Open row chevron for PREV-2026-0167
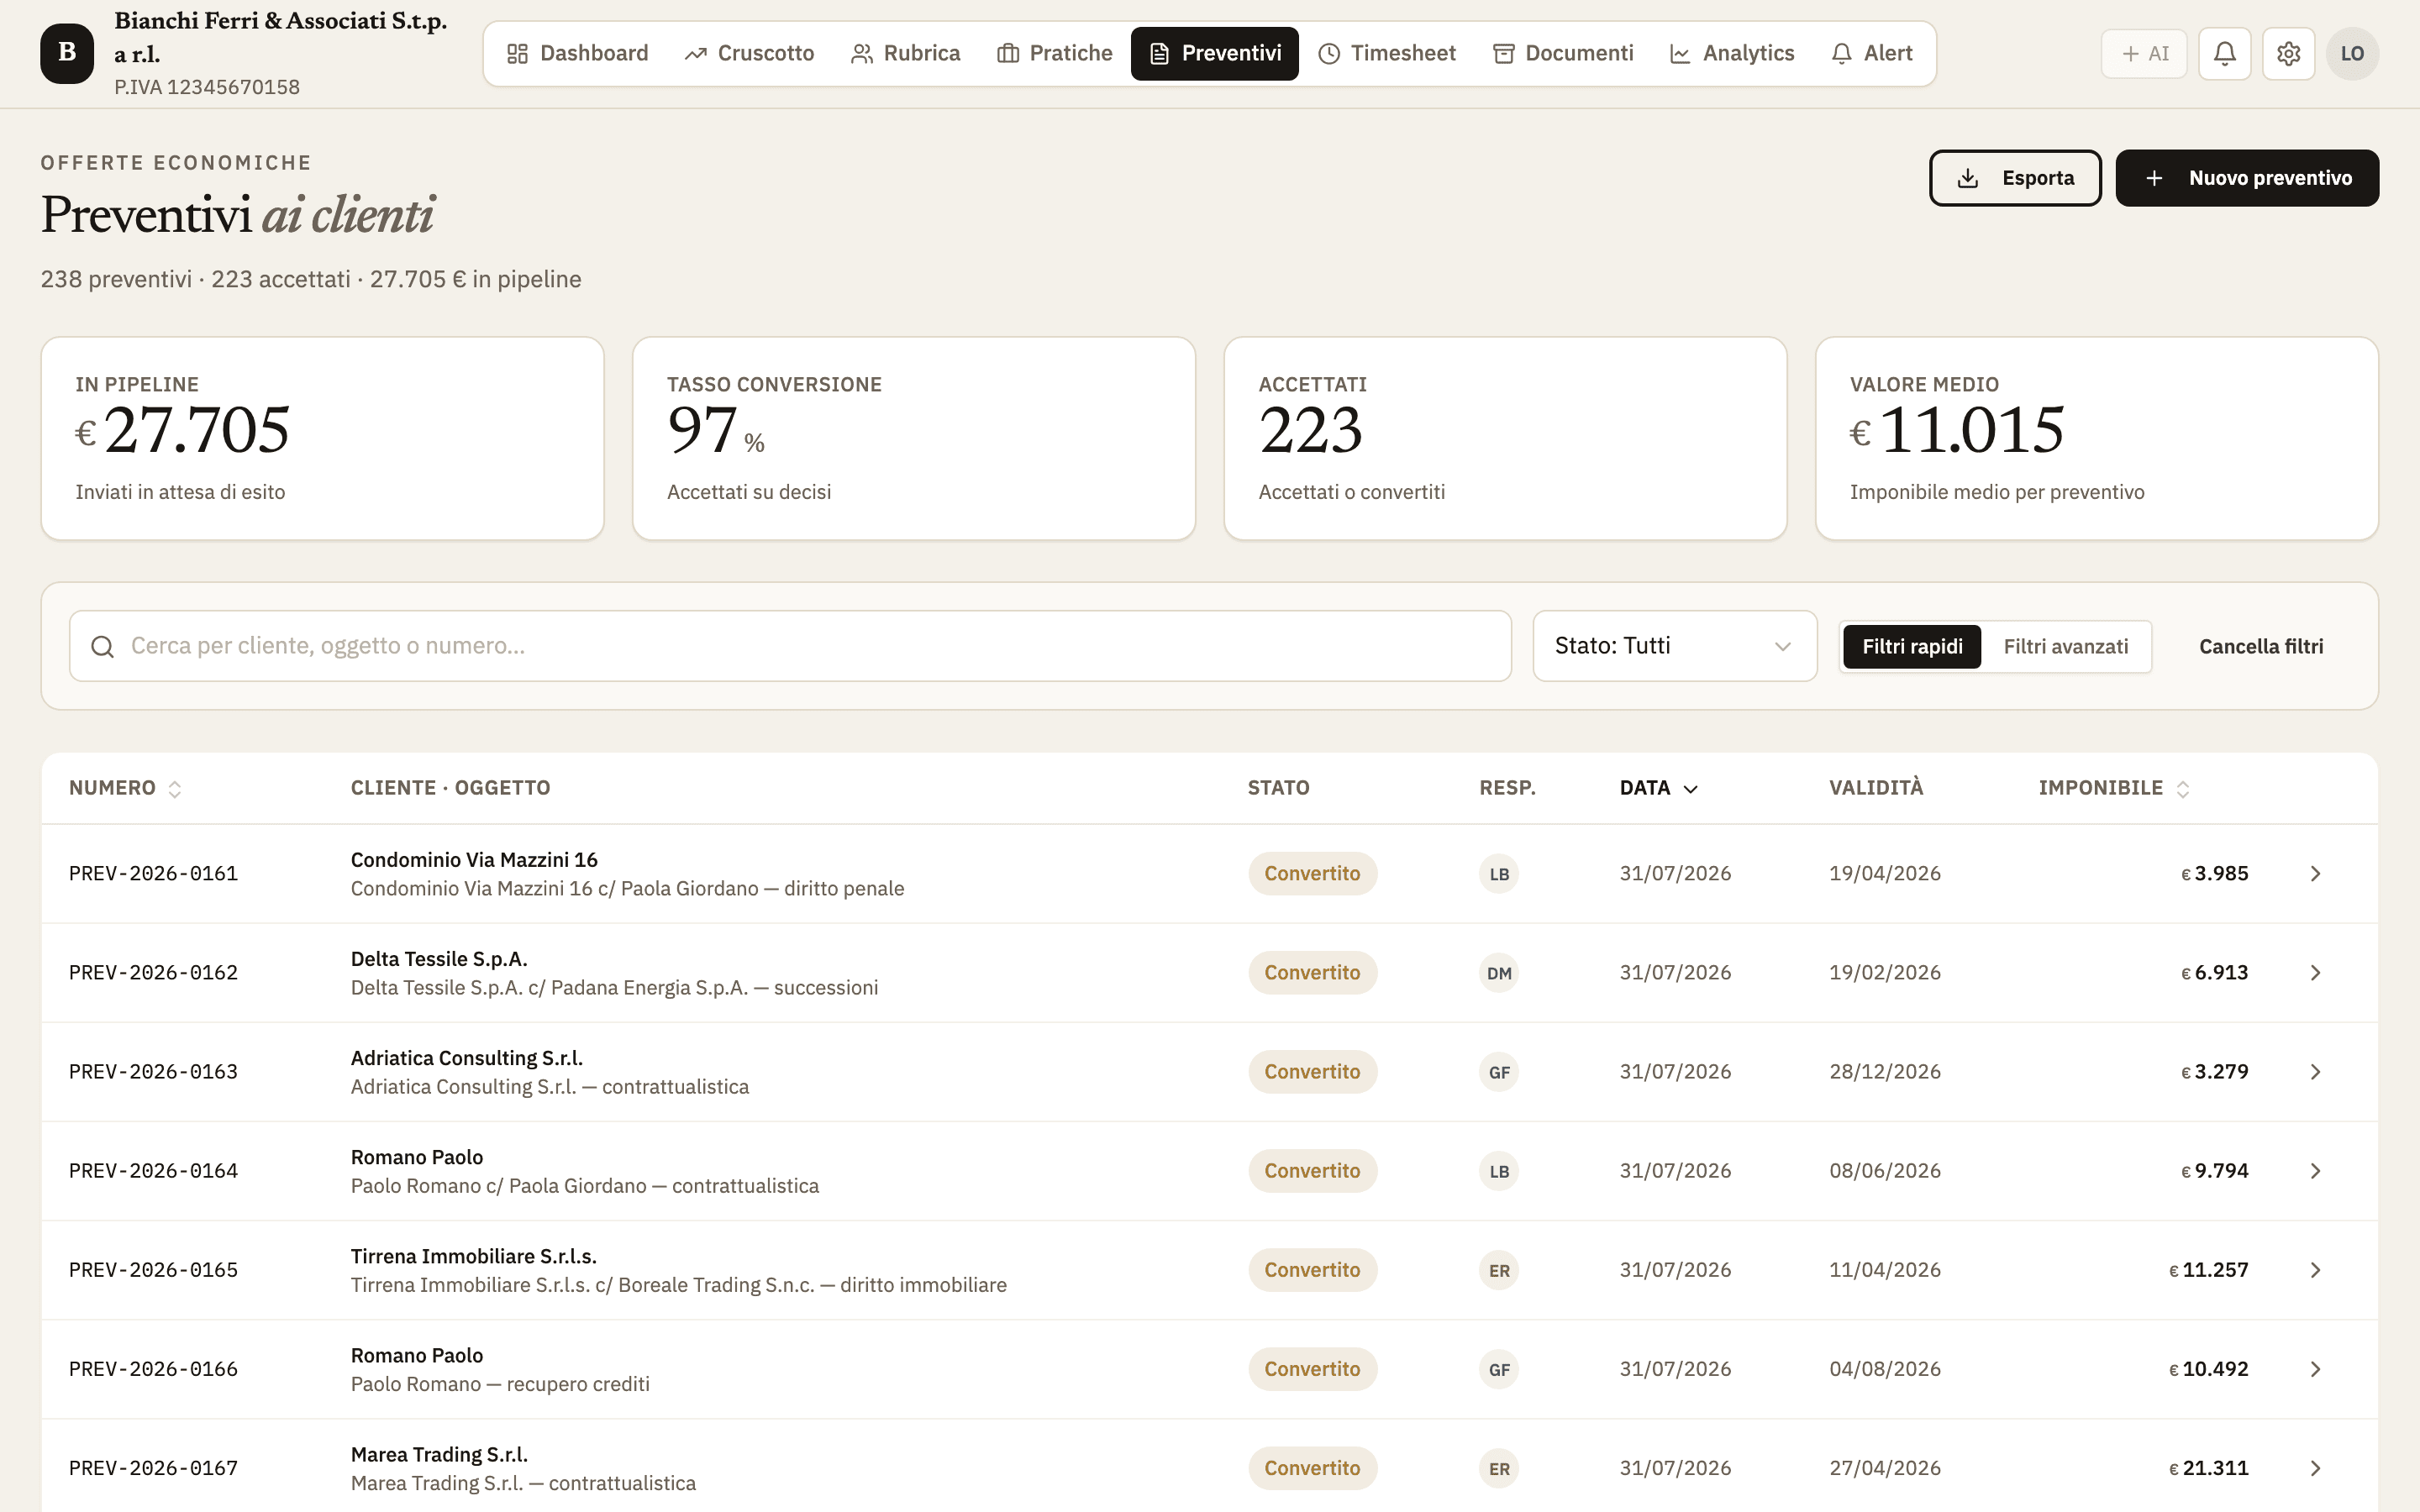This screenshot has height=1512, width=2420. (x=2315, y=1468)
